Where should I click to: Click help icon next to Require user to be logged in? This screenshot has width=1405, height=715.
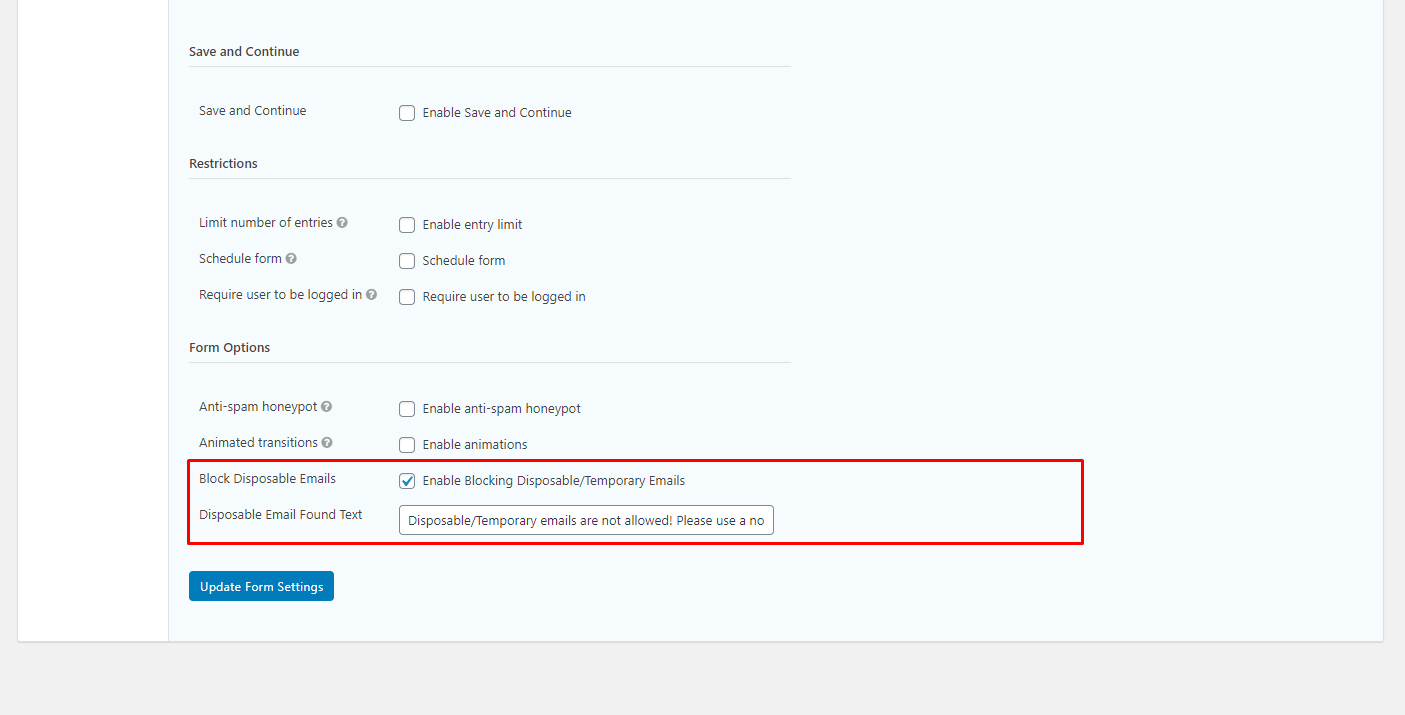pyautogui.click(x=371, y=295)
